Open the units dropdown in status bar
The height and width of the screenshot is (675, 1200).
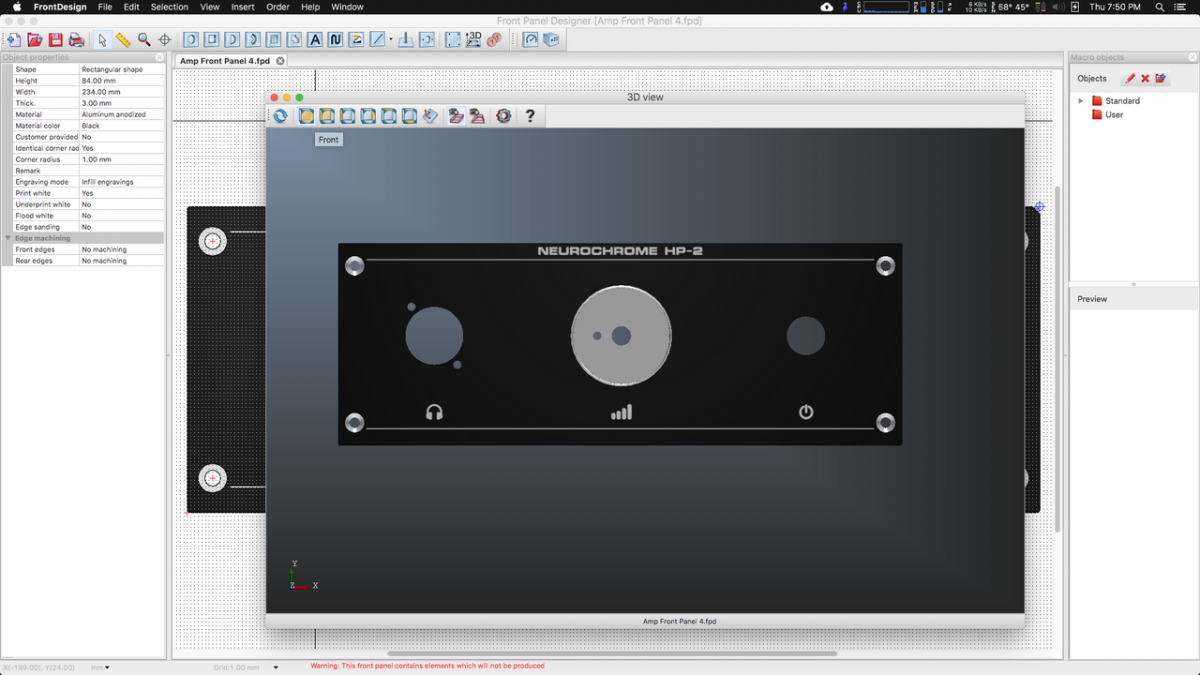point(101,667)
